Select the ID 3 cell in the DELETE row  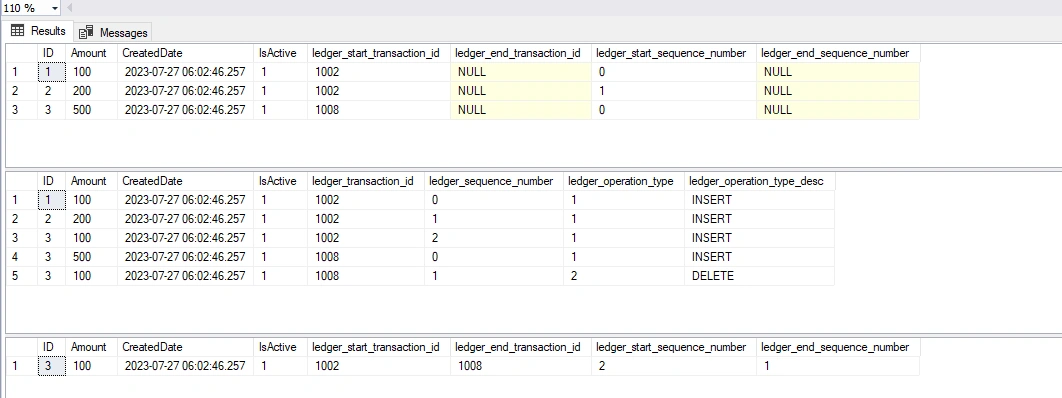tap(51, 275)
